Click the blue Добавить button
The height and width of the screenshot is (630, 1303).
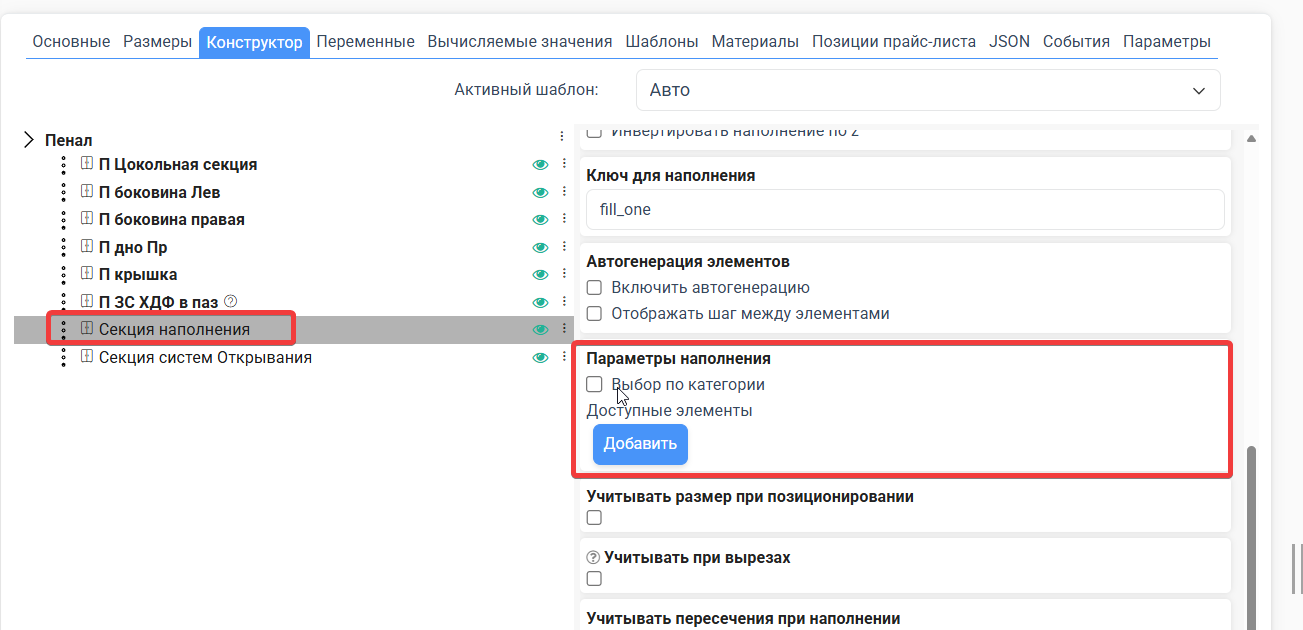[640, 444]
